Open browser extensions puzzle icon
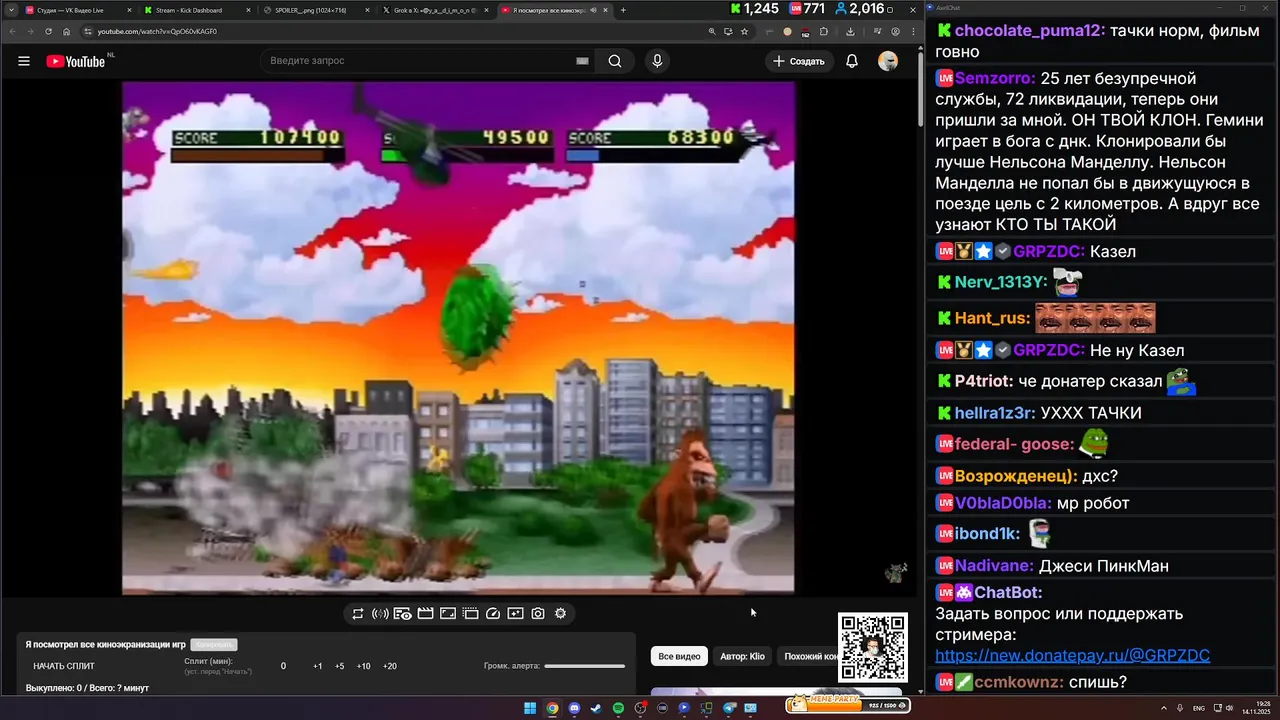The image size is (1280, 720). tap(824, 31)
